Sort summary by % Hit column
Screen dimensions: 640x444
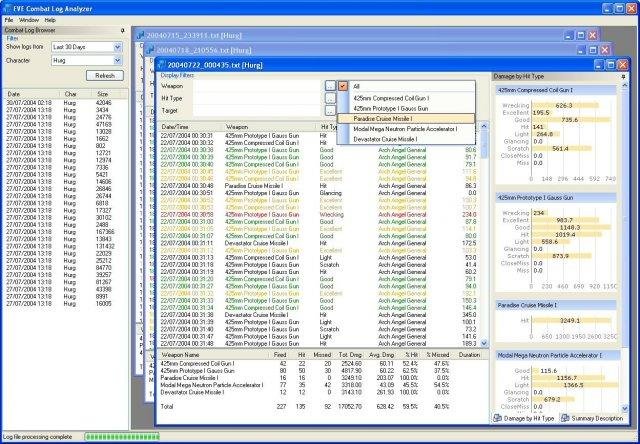coord(410,355)
